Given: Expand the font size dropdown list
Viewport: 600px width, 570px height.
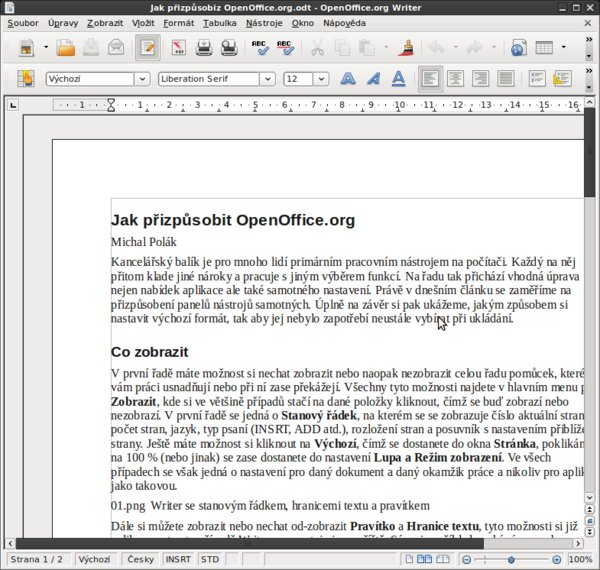Looking at the screenshot, I should point(321,79).
